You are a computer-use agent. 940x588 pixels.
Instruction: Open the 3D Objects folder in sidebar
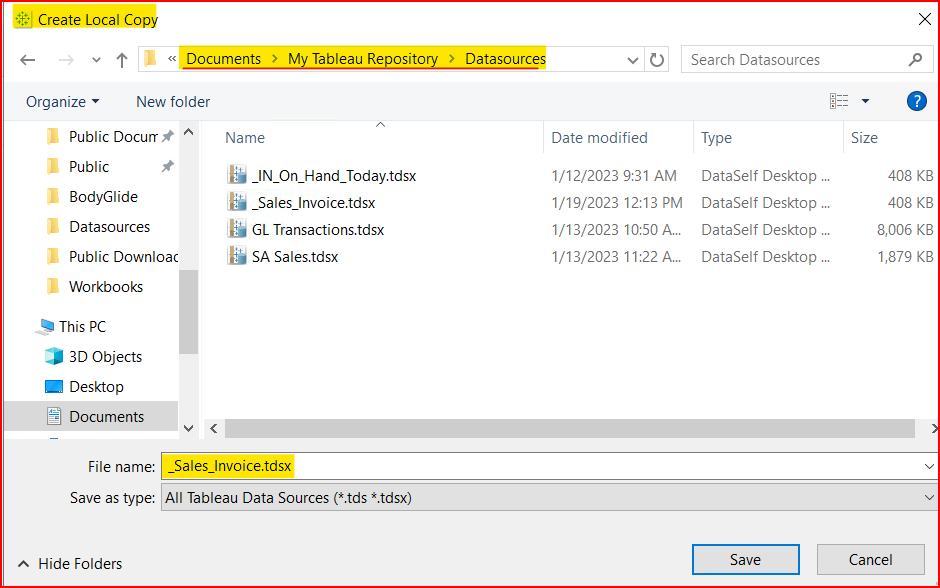[x=105, y=357]
